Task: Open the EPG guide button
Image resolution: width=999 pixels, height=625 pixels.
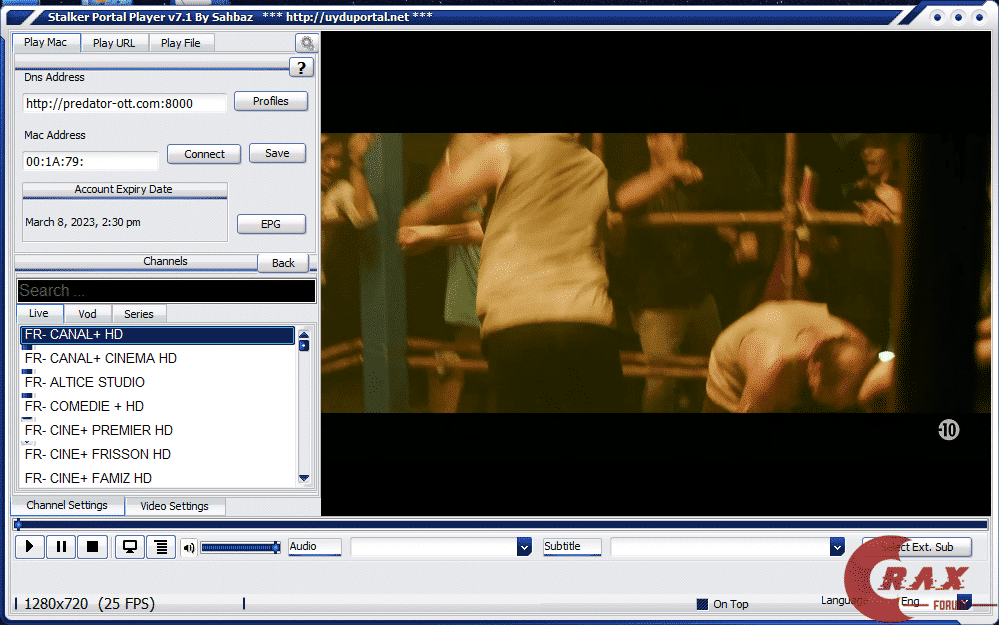Action: coord(271,224)
